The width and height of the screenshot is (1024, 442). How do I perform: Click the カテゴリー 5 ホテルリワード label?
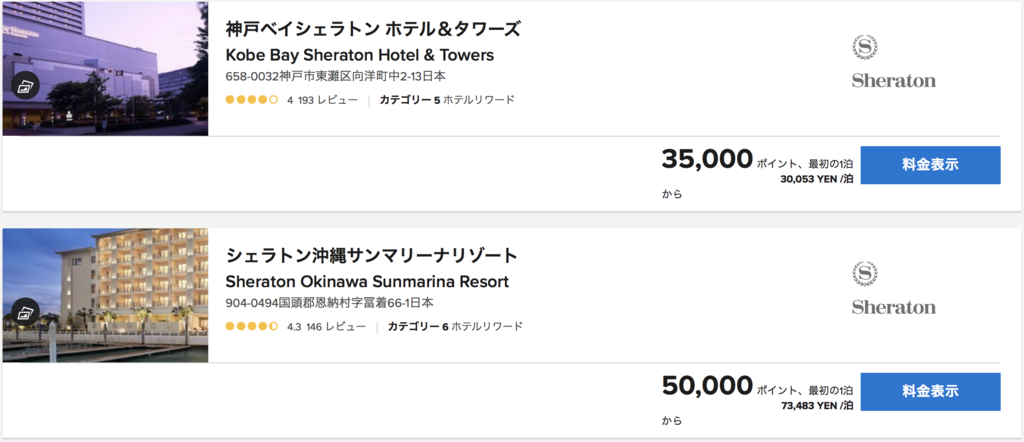[447, 101]
